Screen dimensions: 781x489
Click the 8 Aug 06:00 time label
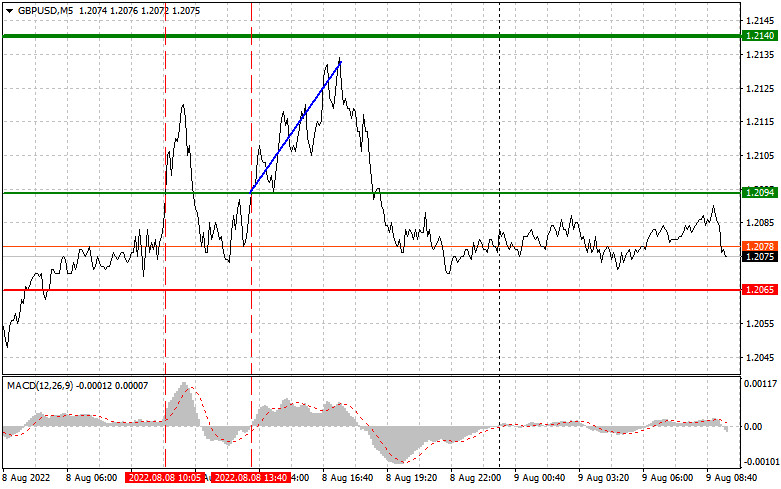pos(92,478)
